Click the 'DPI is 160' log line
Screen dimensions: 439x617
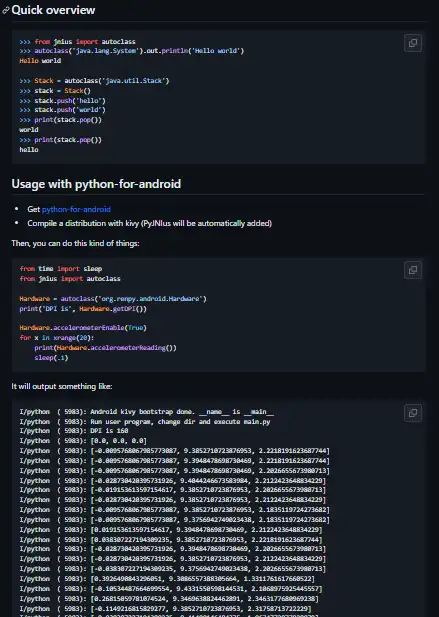tap(72, 431)
